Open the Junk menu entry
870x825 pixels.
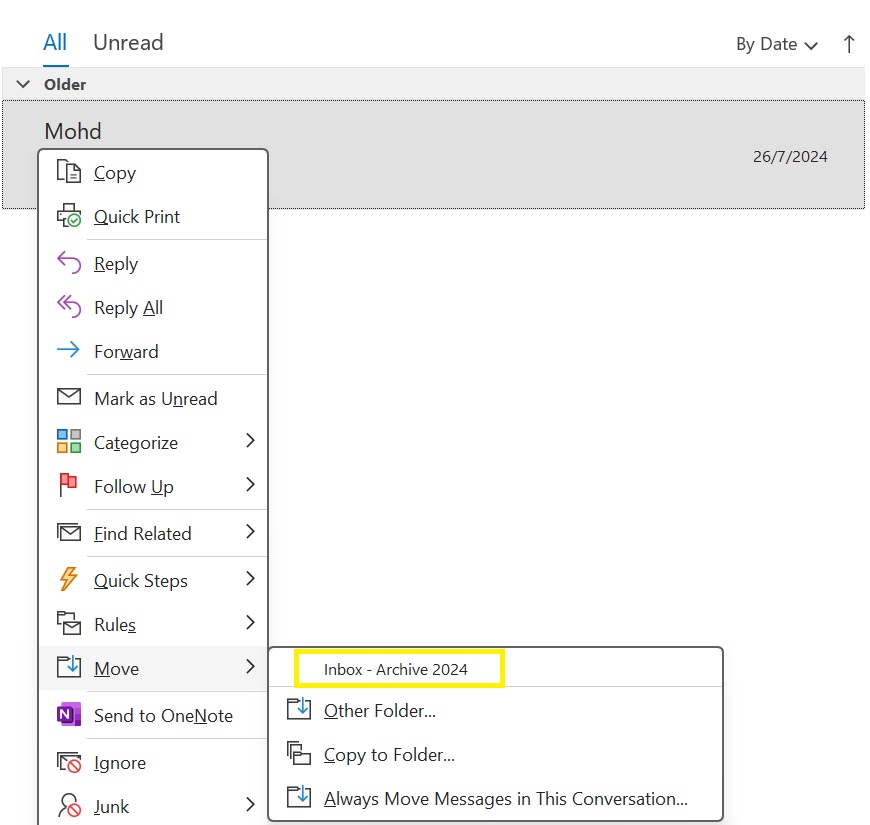click(153, 806)
